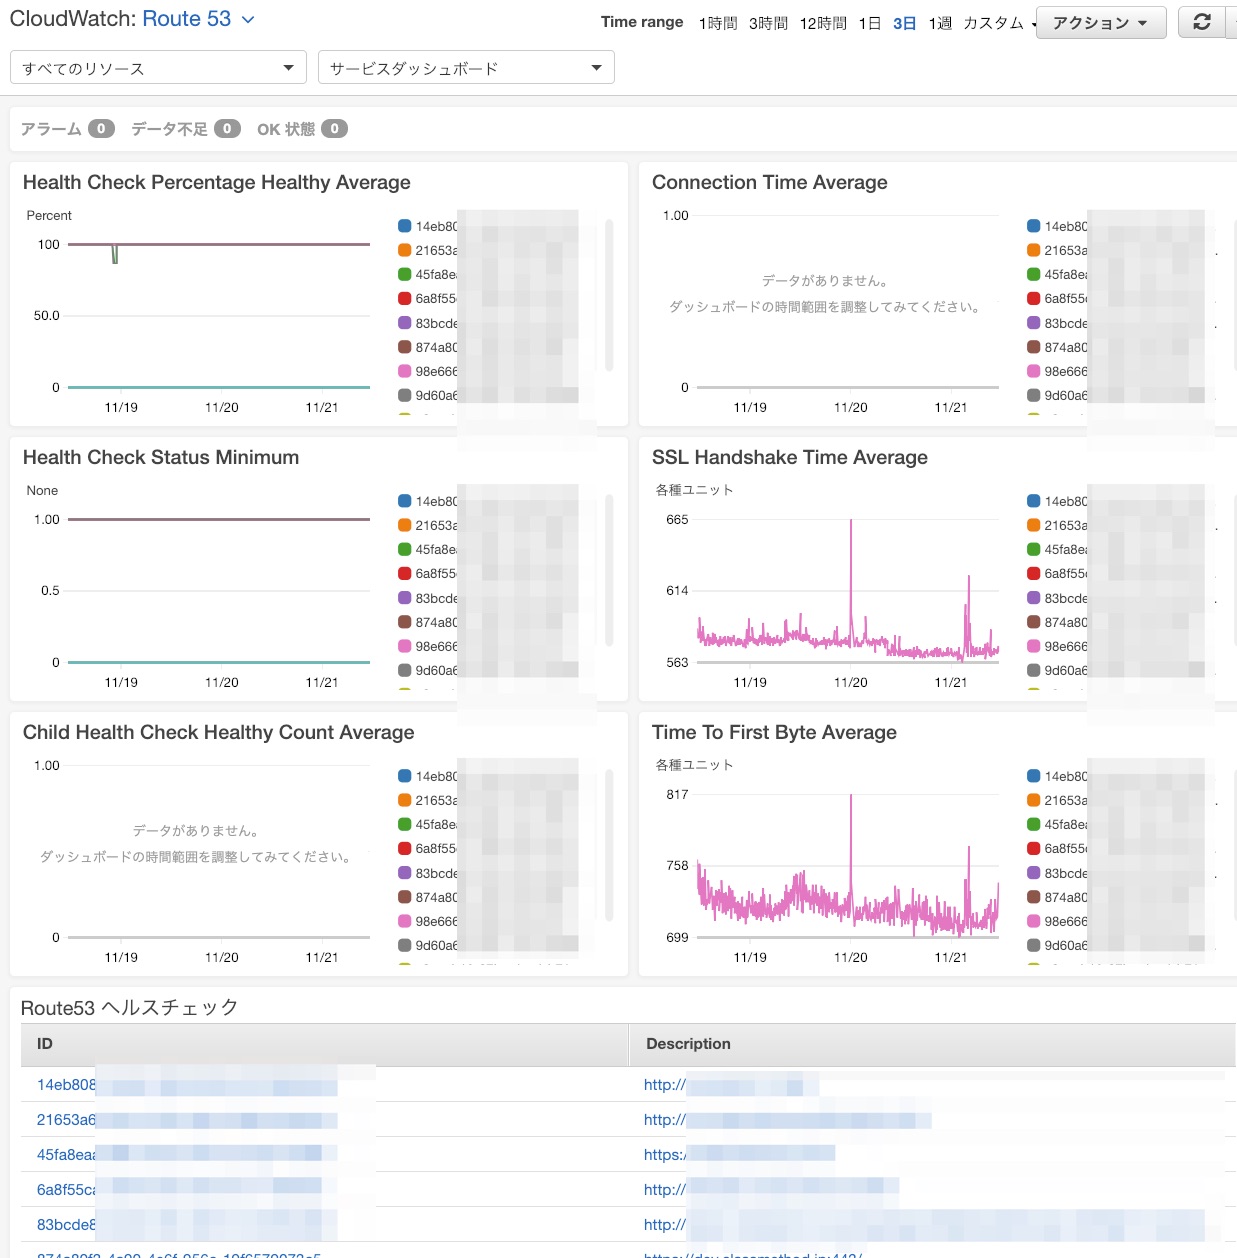Click the データ不足 status badge
Screen dimensions: 1237x1258
[226, 128]
